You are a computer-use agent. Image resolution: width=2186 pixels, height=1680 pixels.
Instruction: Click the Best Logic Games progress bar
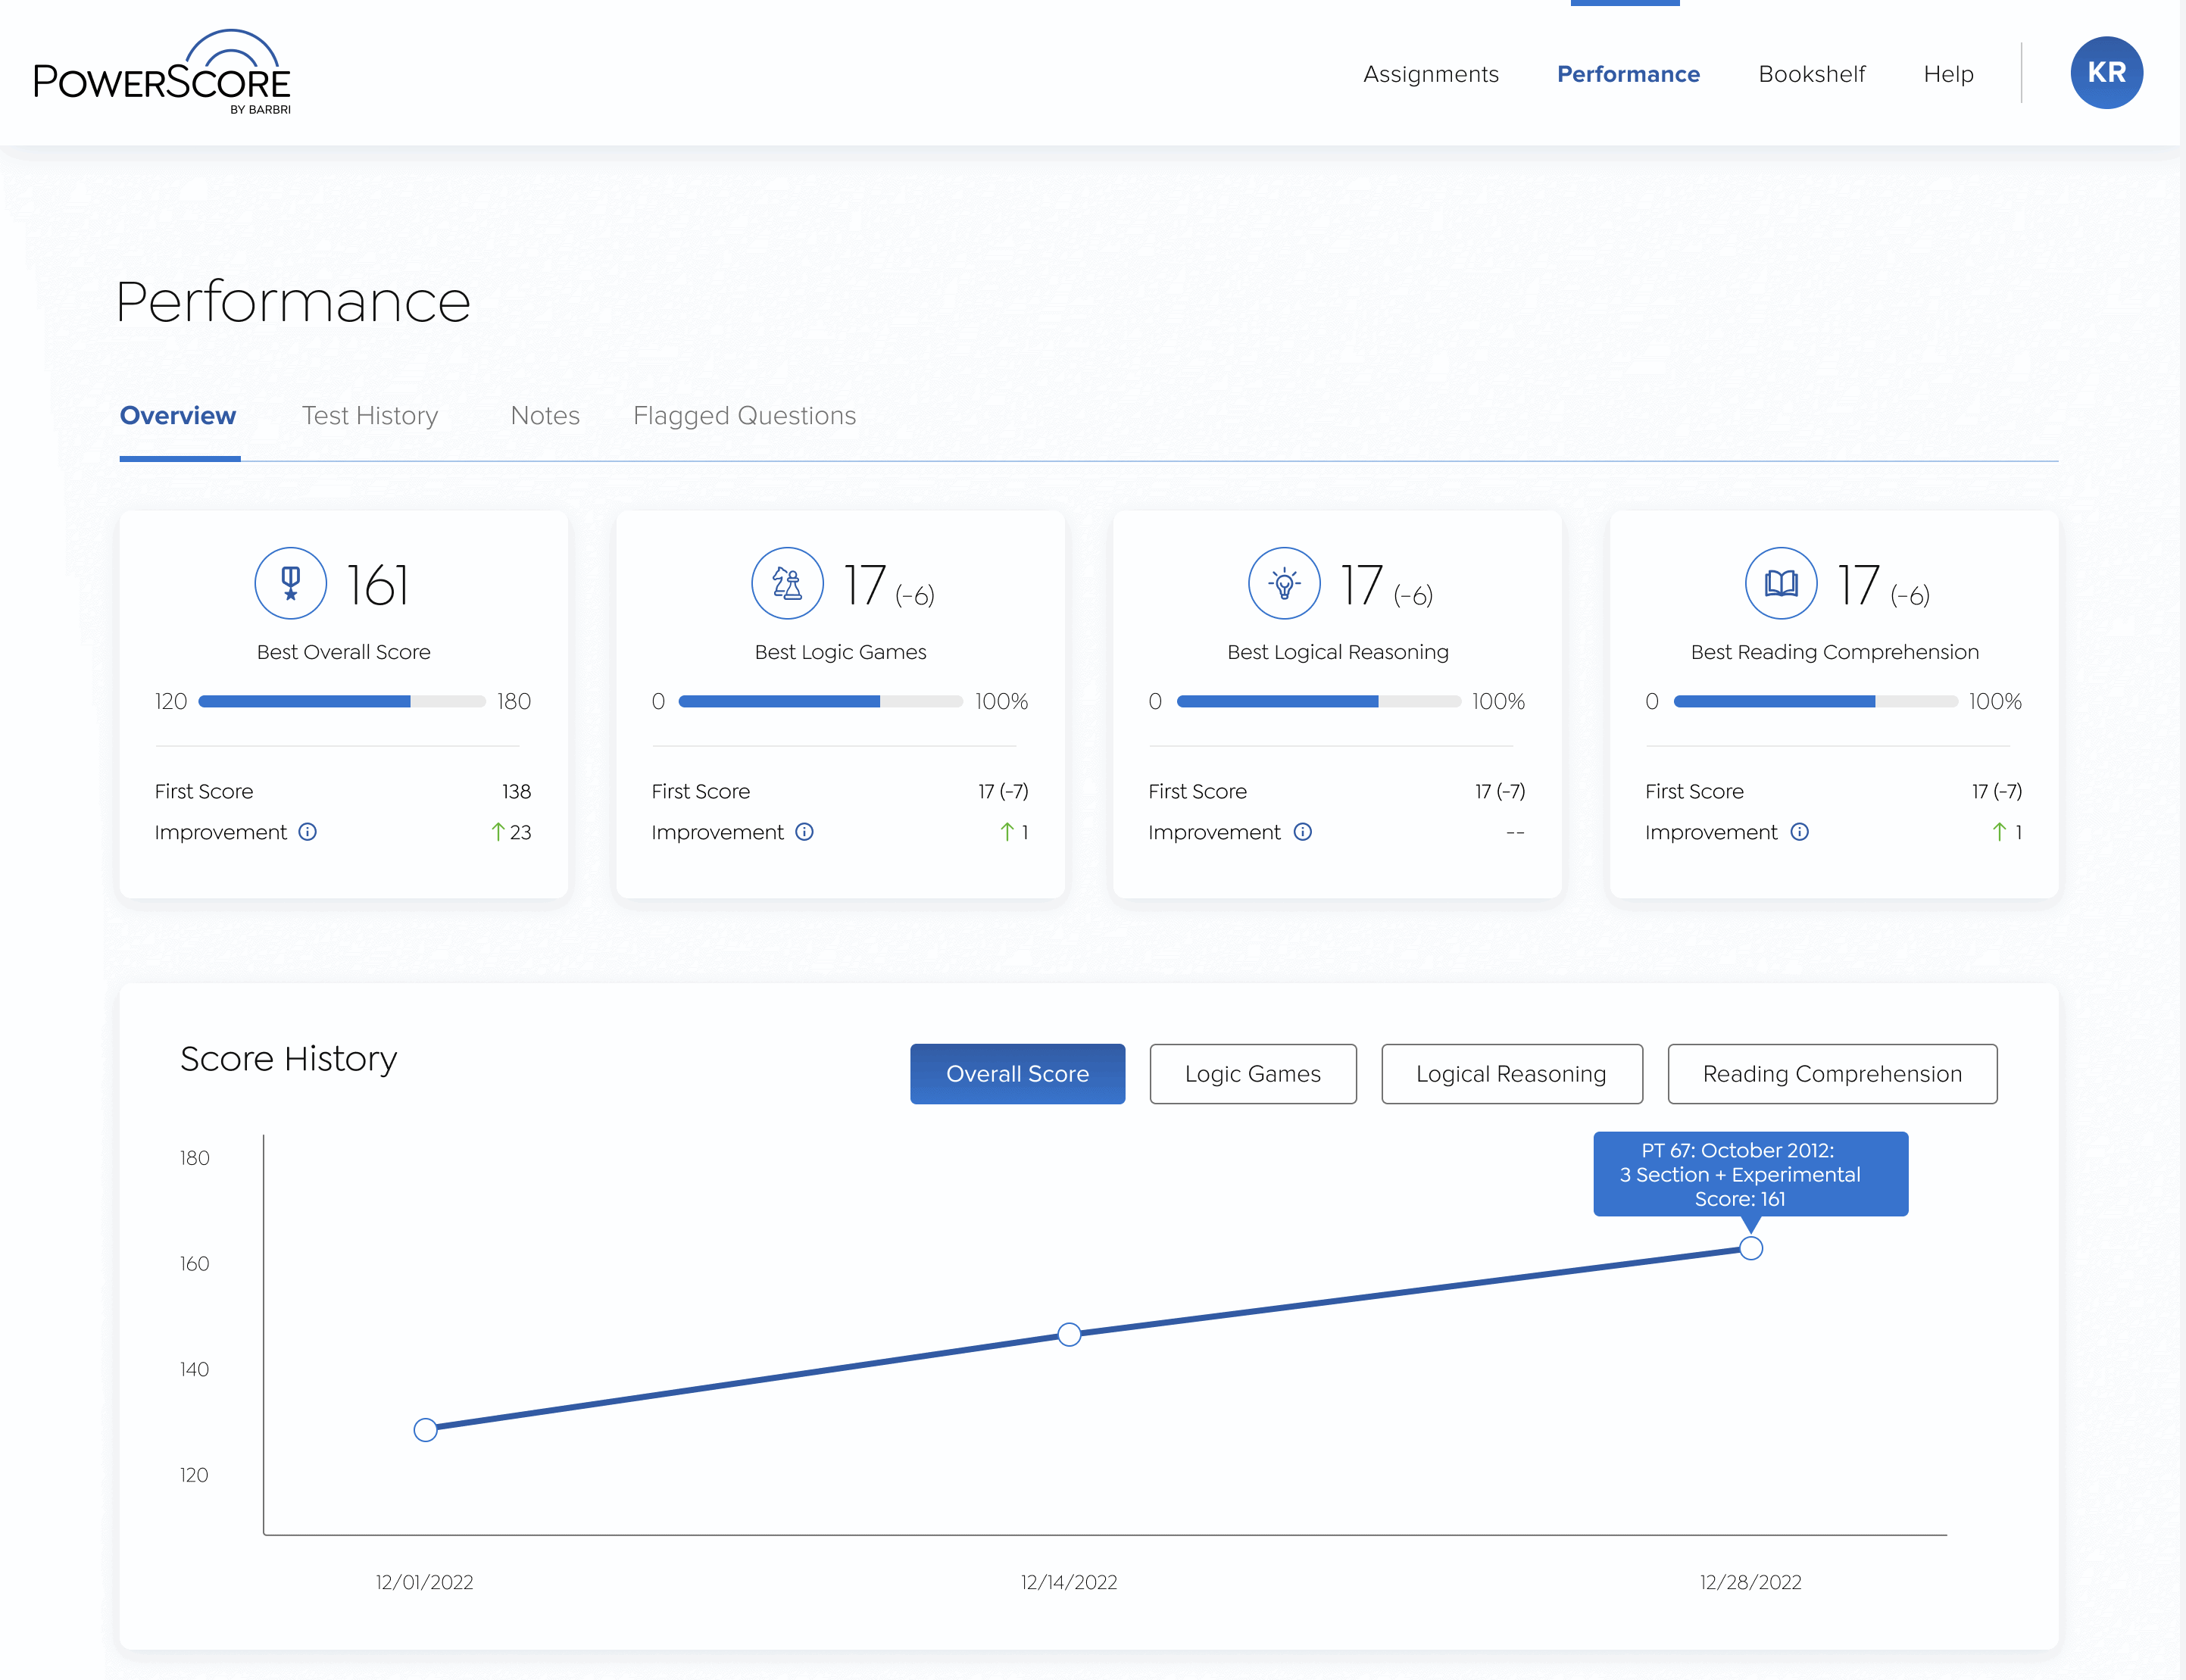coord(820,702)
